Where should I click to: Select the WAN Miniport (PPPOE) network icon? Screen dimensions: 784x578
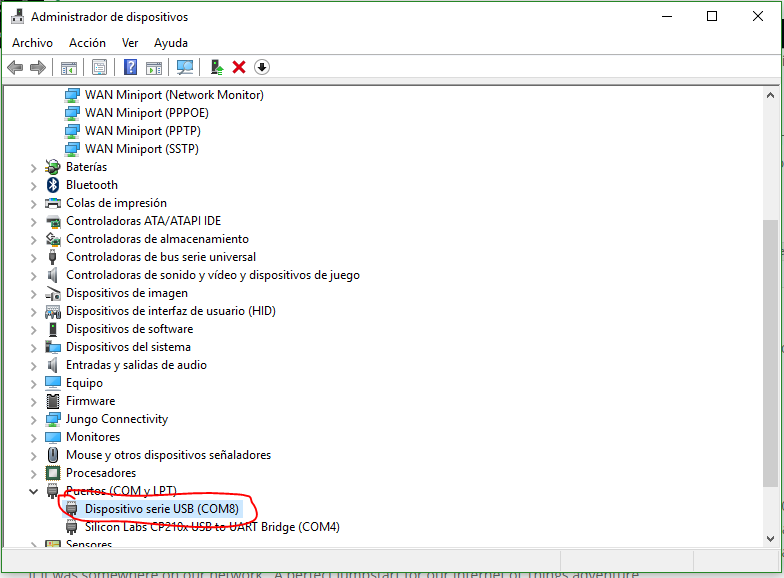click(x=72, y=113)
